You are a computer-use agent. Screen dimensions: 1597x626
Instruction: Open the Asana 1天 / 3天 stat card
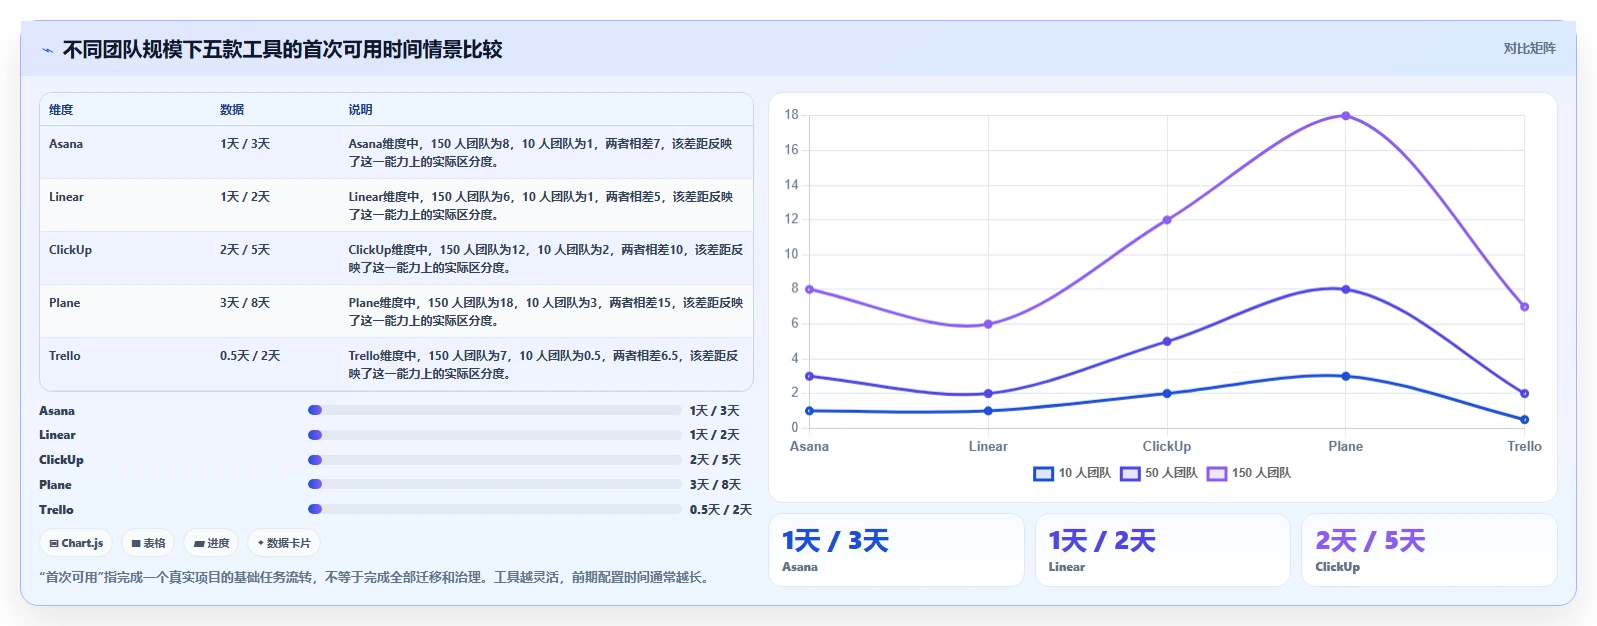896,550
